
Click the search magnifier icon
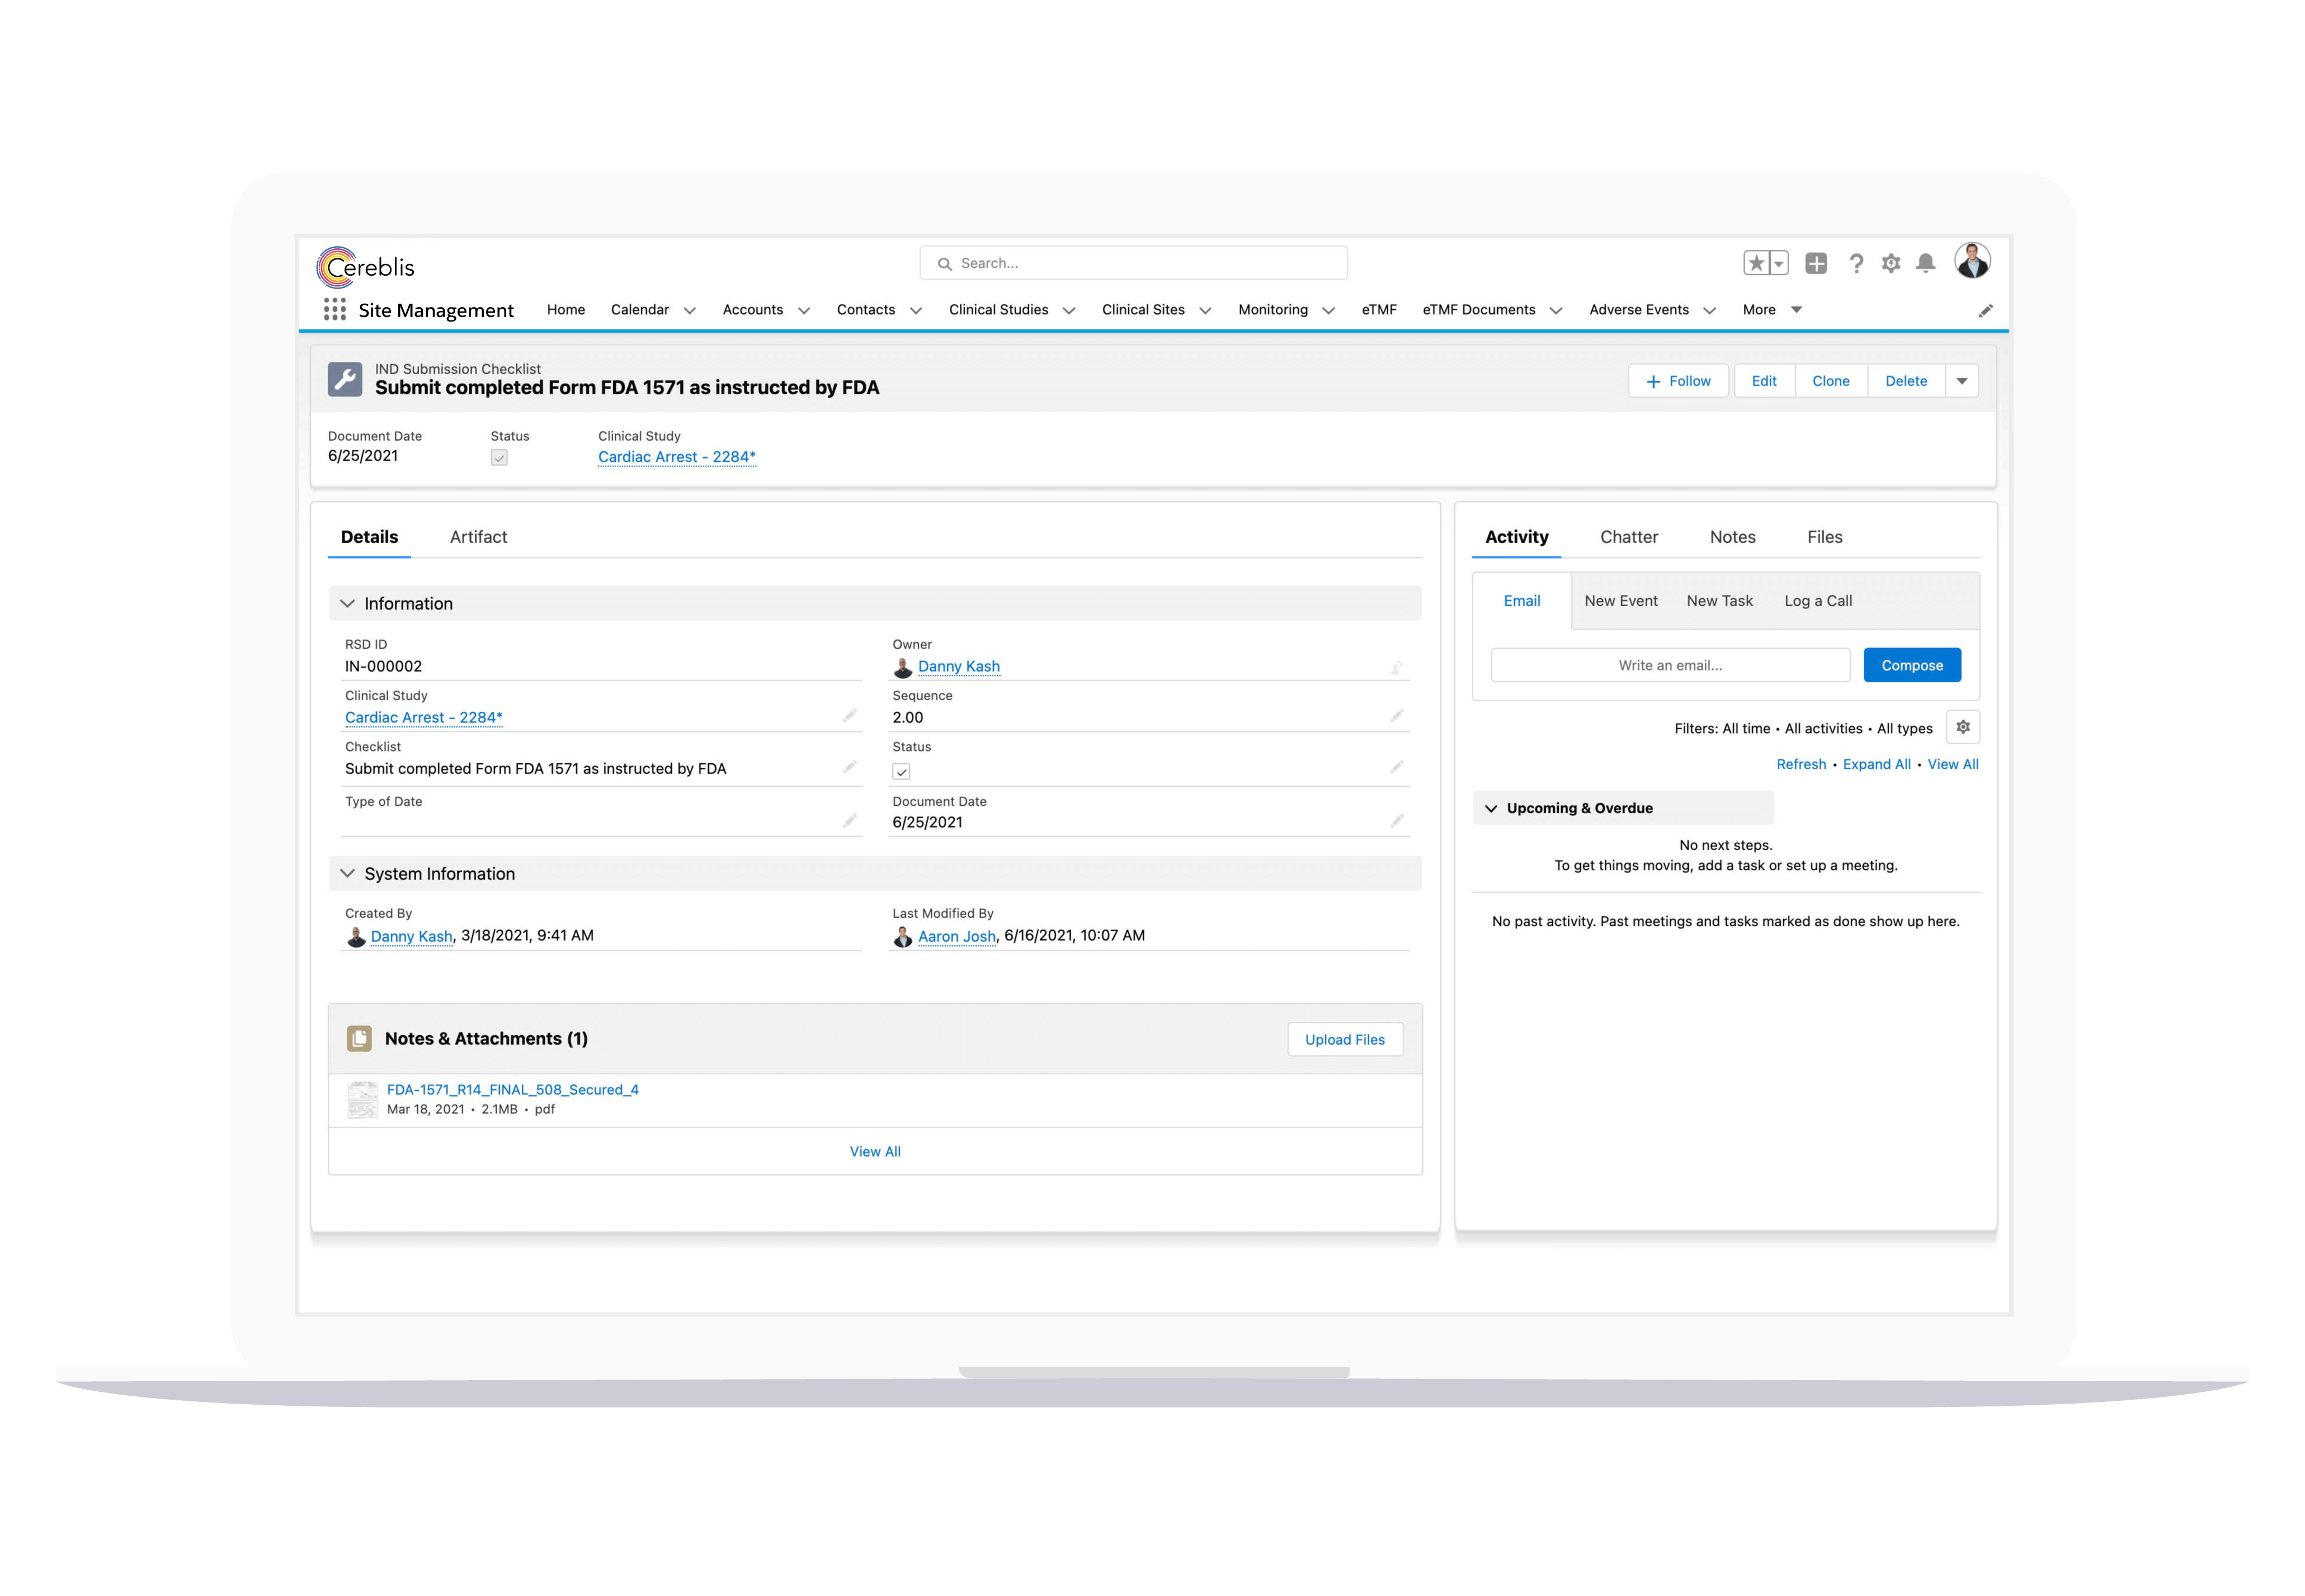tap(944, 264)
